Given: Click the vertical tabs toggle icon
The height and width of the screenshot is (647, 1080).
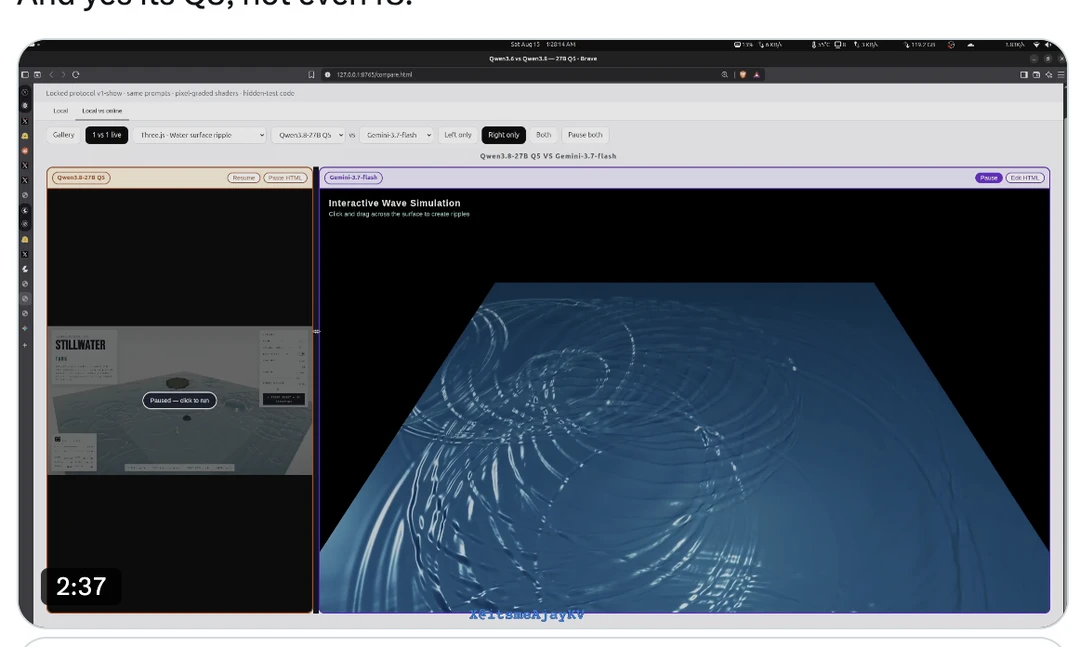Looking at the screenshot, I should click(x=37, y=74).
